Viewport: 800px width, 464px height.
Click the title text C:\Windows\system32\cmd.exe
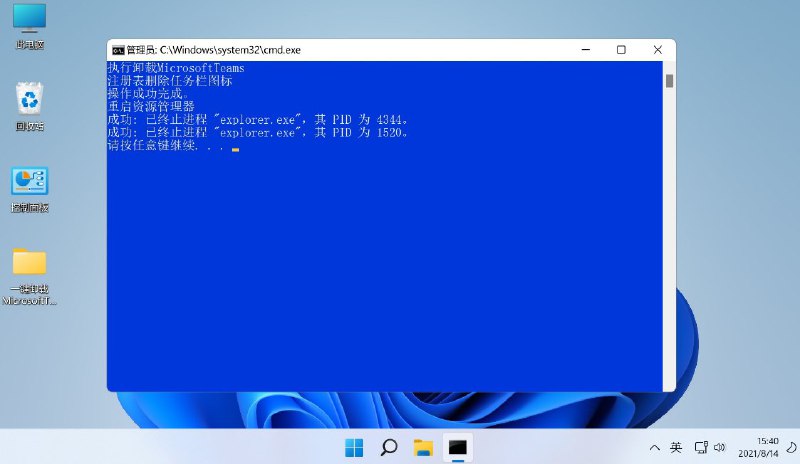[230, 50]
